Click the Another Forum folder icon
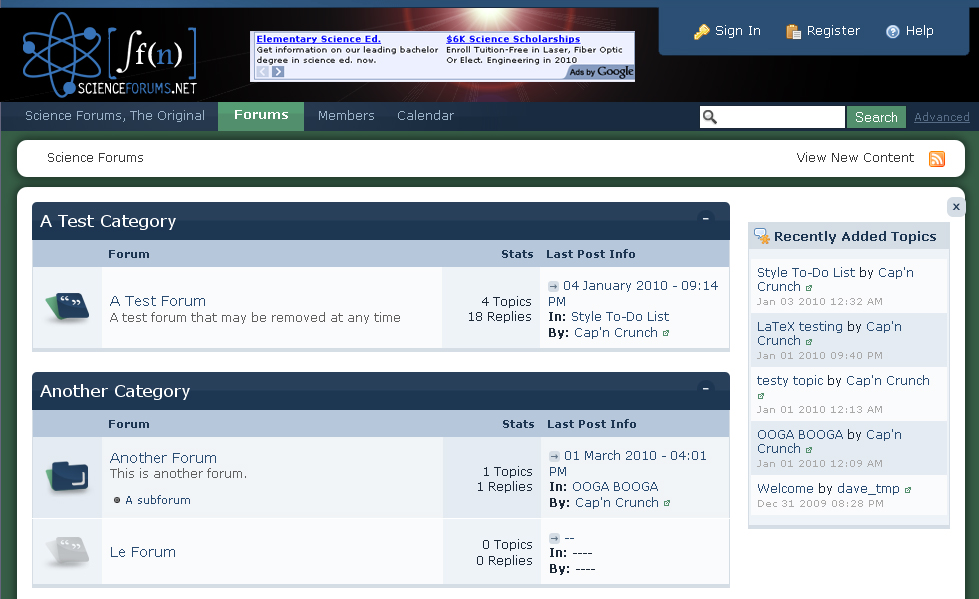This screenshot has height=599, width=979. pos(67,477)
